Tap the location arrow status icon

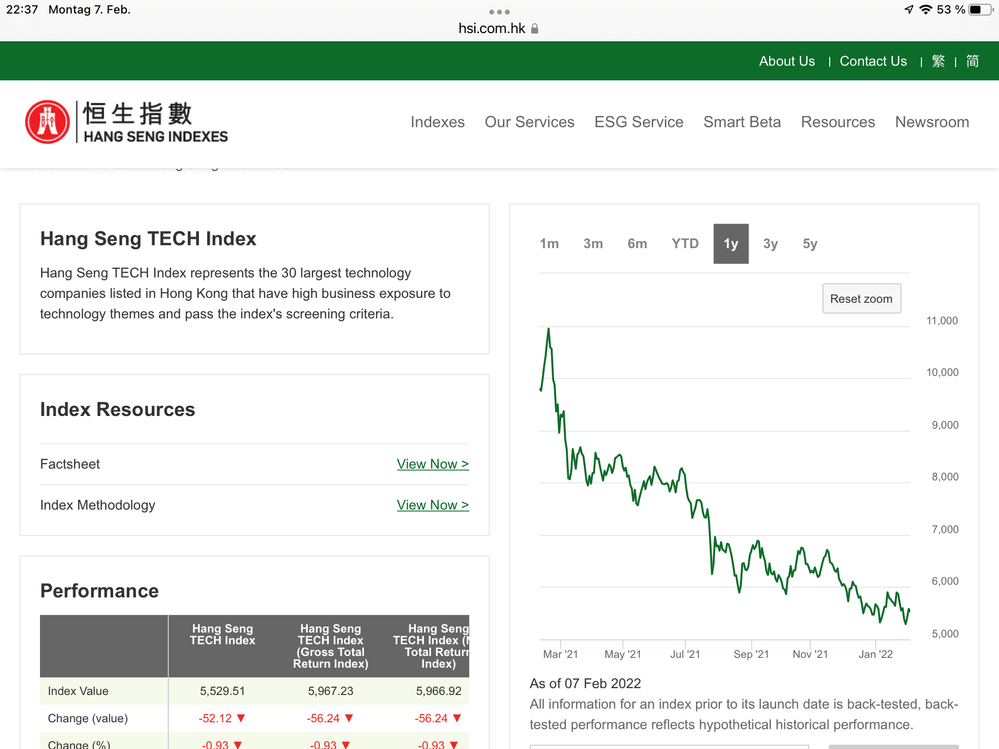[909, 10]
